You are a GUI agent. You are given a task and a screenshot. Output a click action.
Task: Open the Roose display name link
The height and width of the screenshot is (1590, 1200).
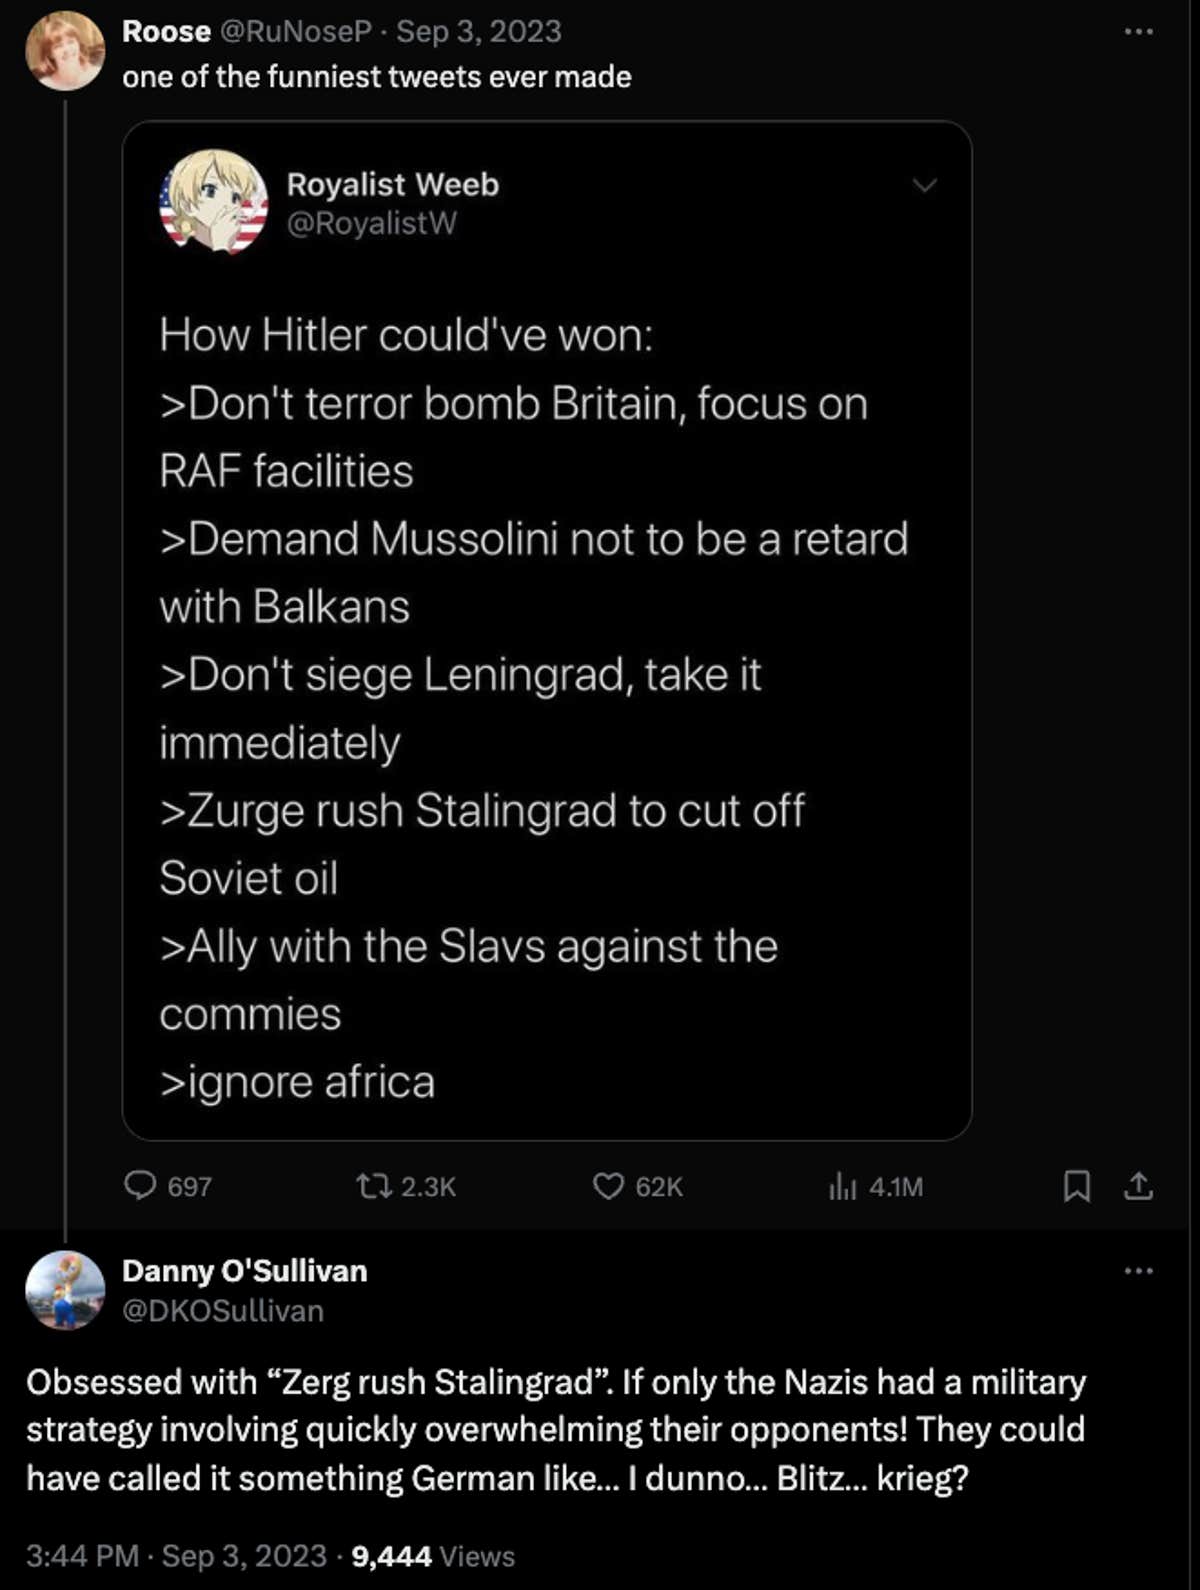coord(166,32)
